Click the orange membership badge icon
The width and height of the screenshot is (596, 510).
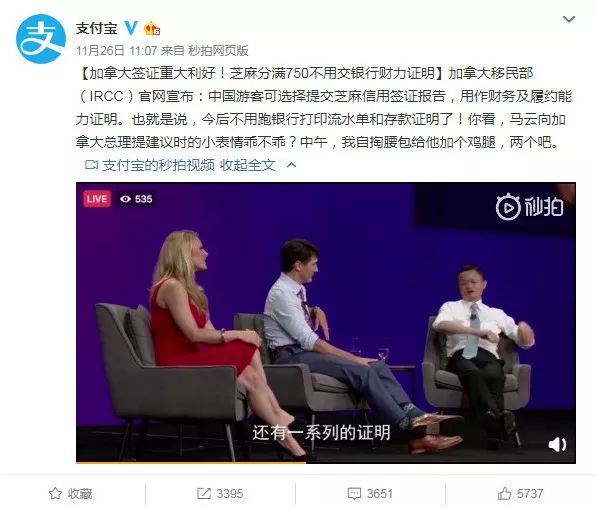point(152,29)
